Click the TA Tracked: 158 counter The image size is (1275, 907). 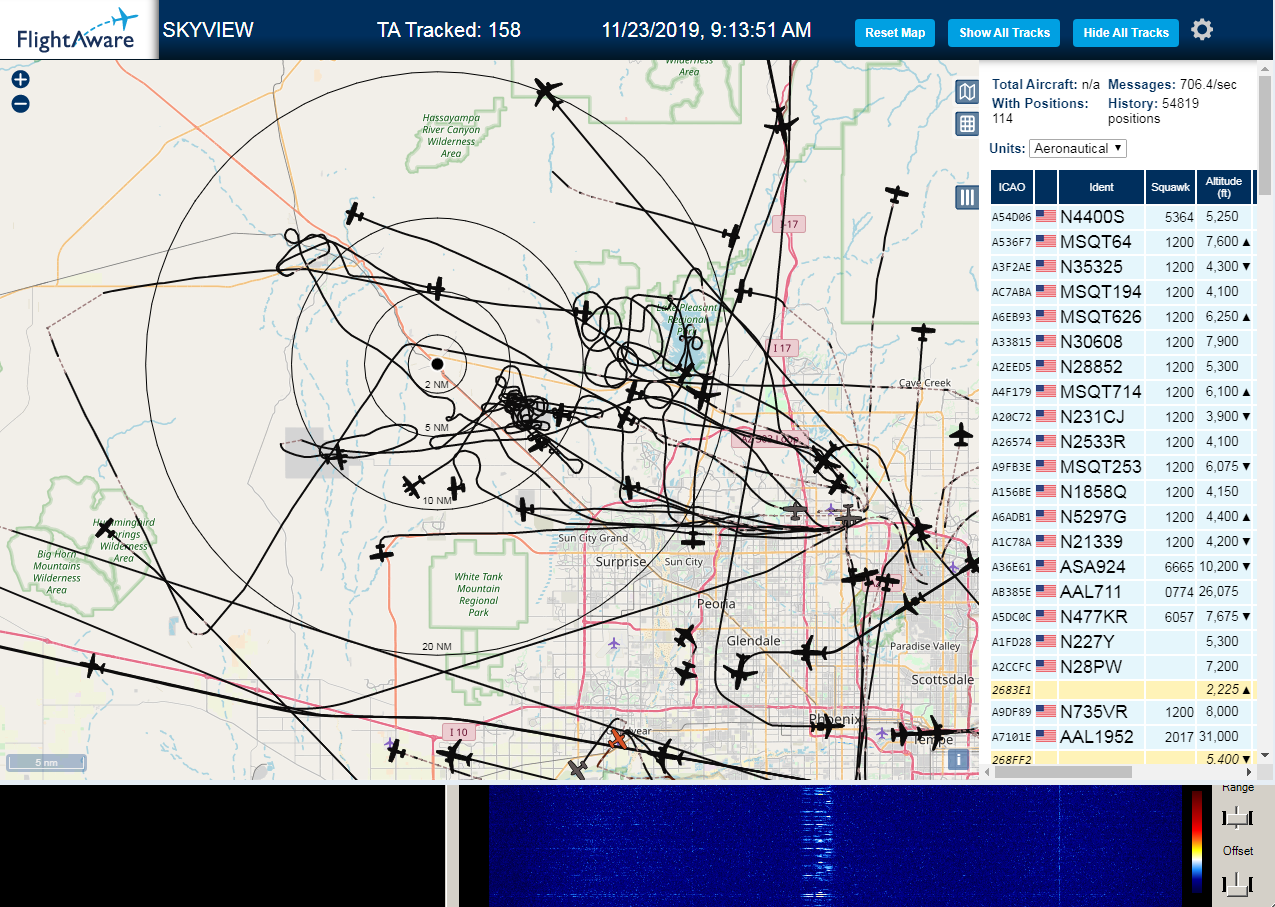click(449, 30)
